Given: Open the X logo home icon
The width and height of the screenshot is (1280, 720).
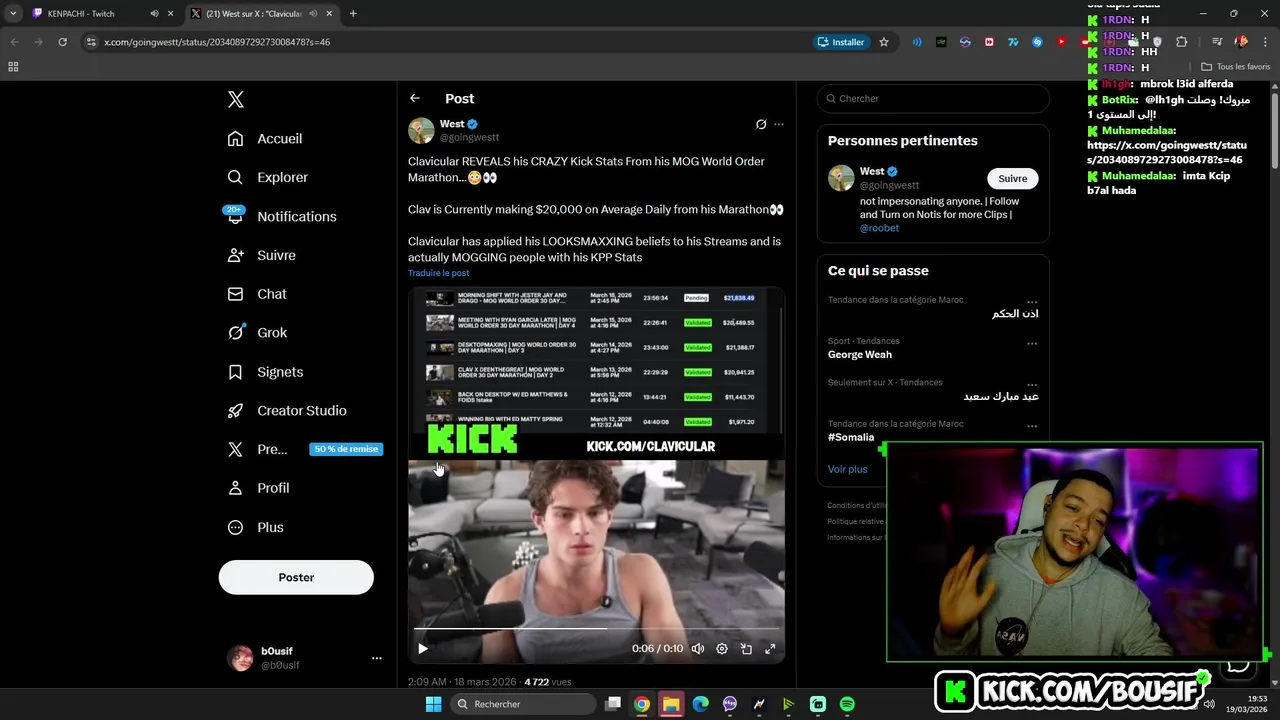Looking at the screenshot, I should 236,99.
